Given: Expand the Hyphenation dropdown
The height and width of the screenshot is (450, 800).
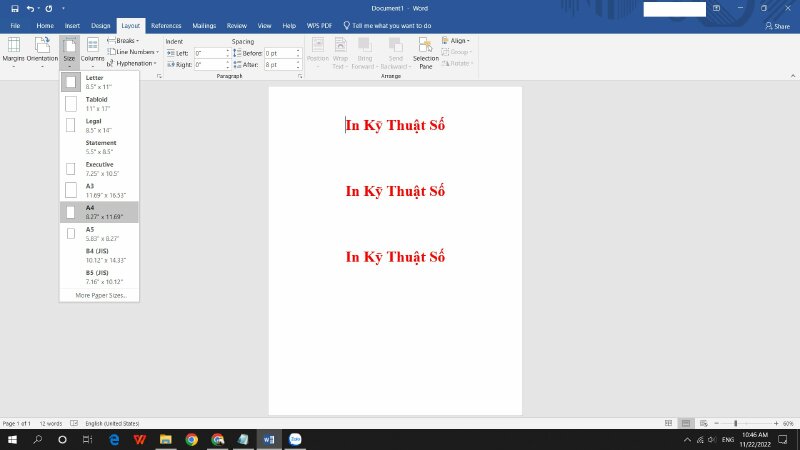Looking at the screenshot, I should tap(134, 63).
